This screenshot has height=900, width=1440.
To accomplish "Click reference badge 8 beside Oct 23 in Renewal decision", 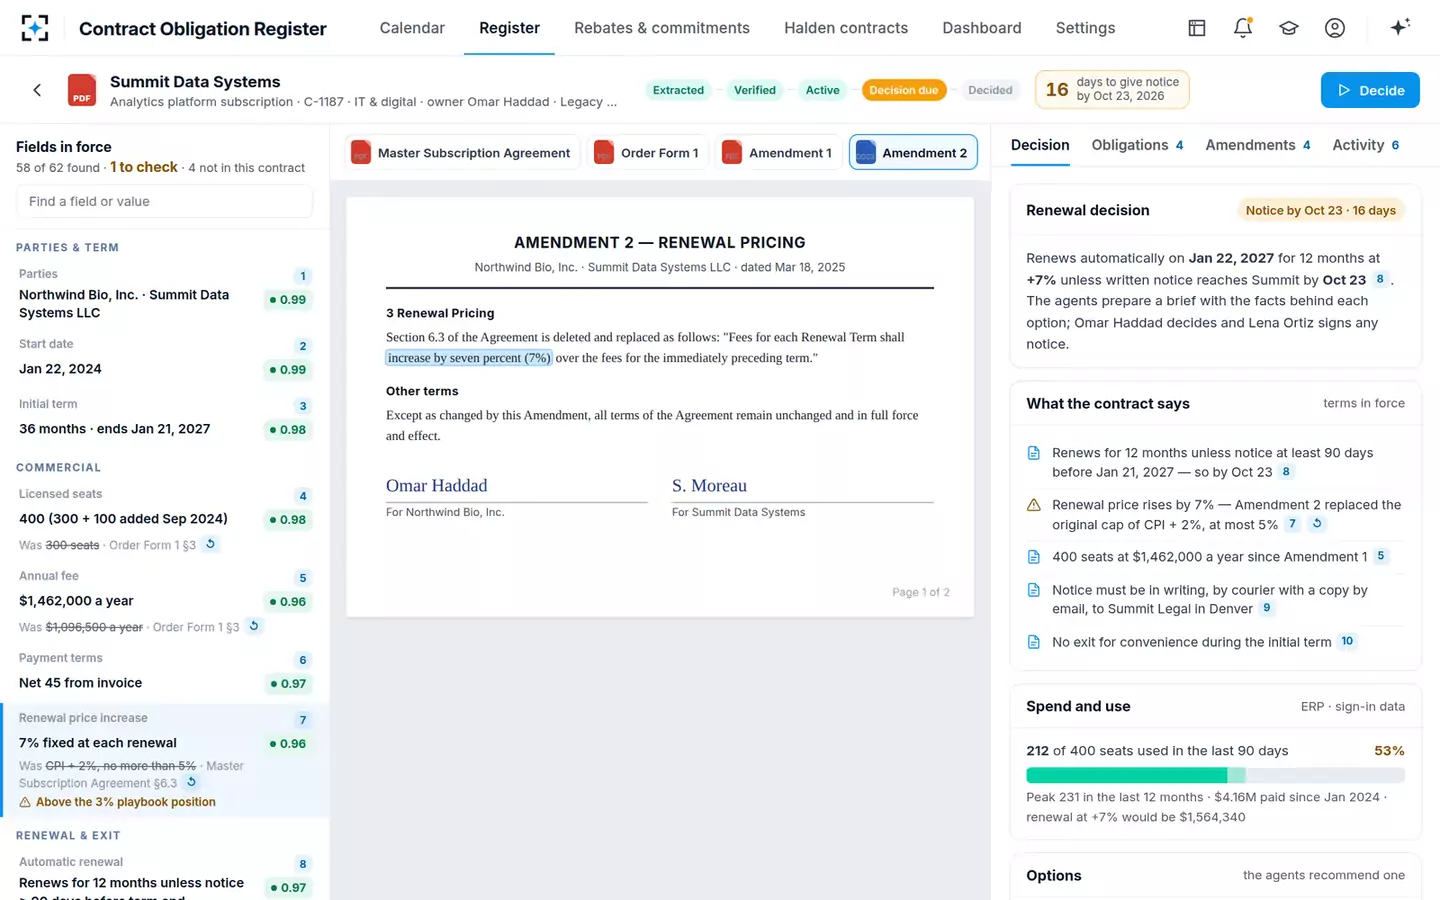I will tap(1380, 279).
